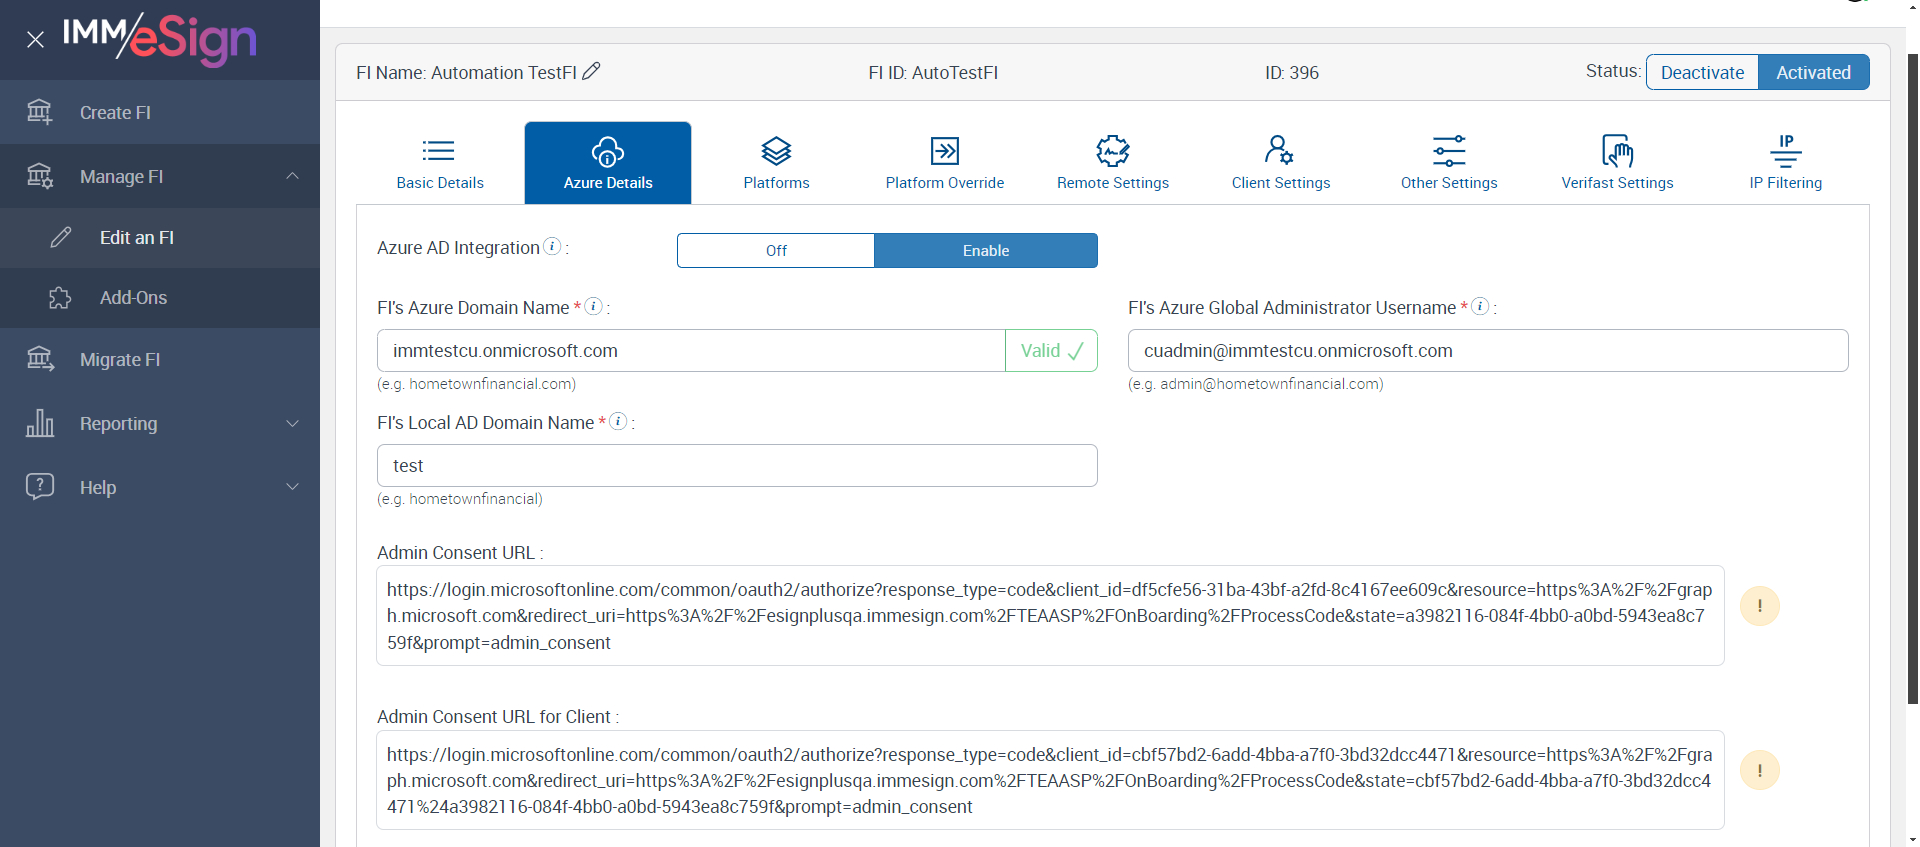The height and width of the screenshot is (847, 1920).
Task: Click the FI's Local AD Domain Name field
Action: (x=737, y=466)
